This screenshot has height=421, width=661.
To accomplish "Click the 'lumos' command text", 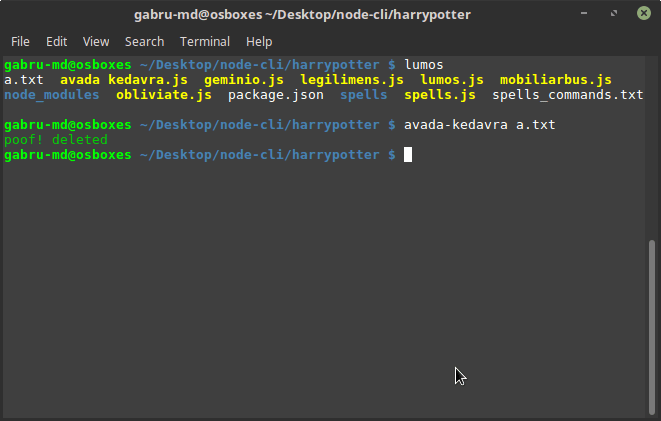I will [424, 65].
